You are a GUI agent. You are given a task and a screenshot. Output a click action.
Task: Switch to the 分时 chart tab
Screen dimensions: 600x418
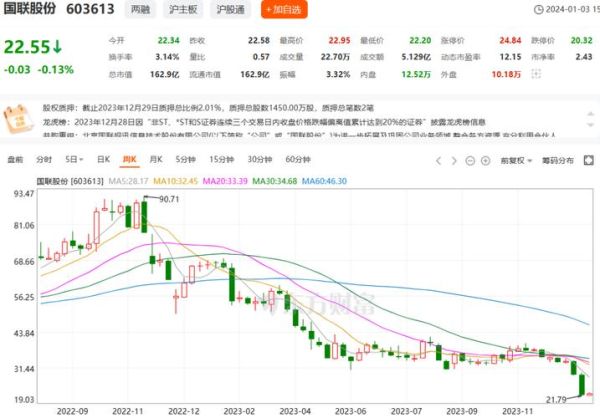tap(44, 160)
